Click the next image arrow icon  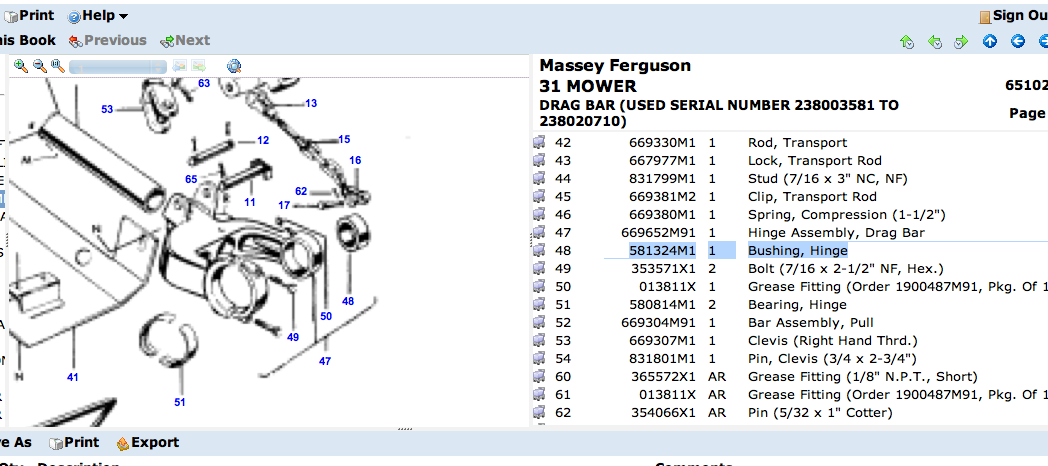point(199,66)
